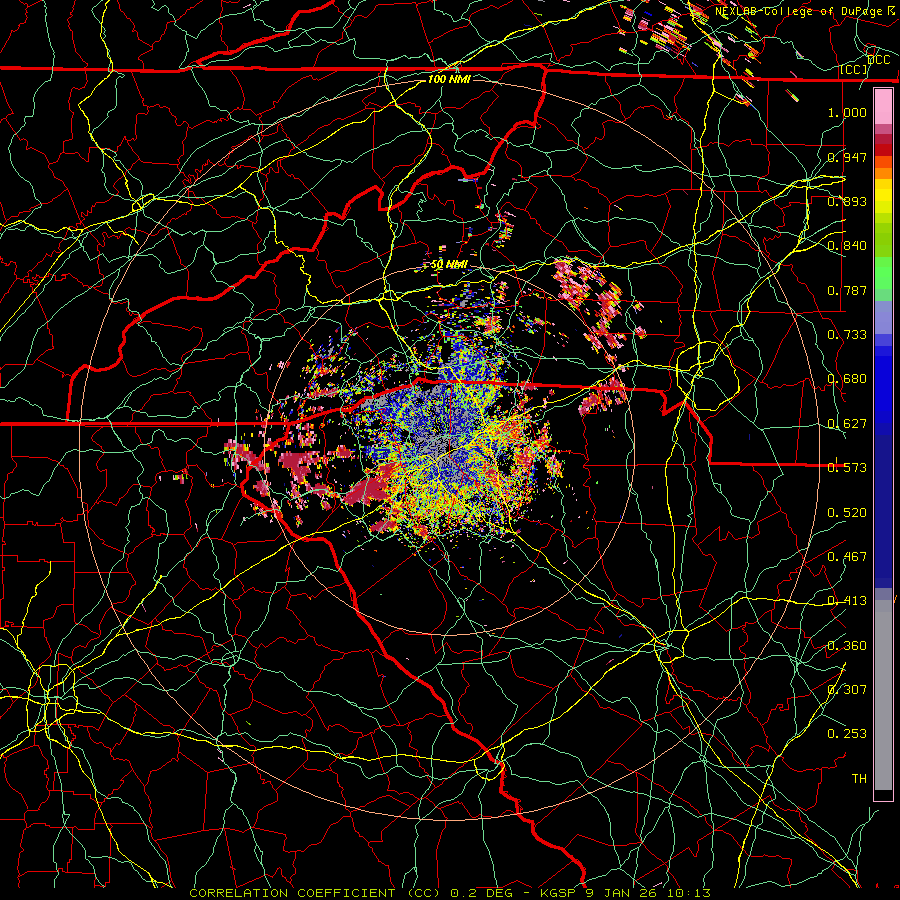Viewport: 900px width, 900px height.
Task: Click the KGSP 9 JAN 26 10:13 timestamp
Action: coord(626,893)
